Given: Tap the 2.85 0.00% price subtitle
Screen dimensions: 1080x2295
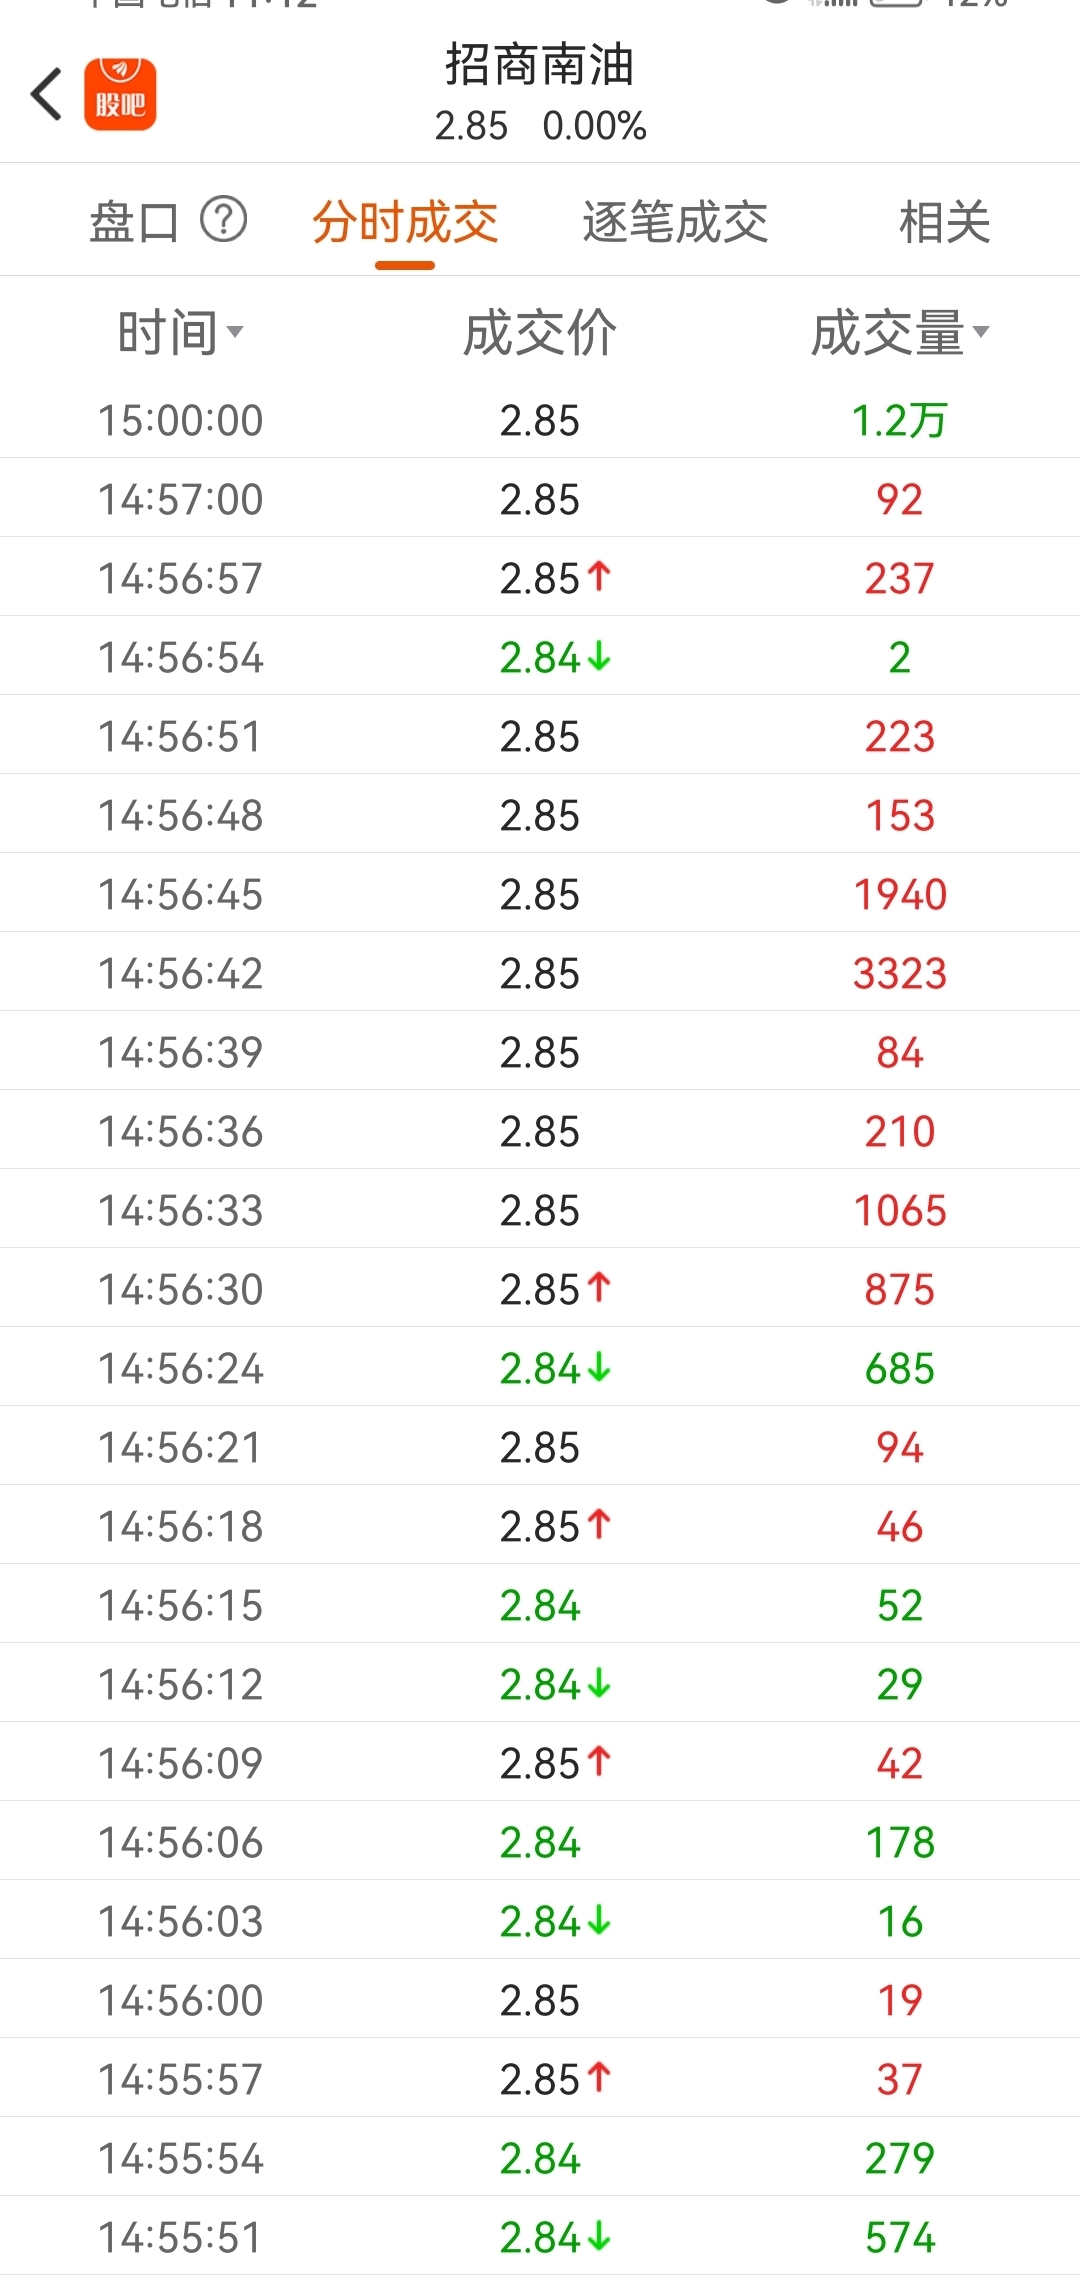Looking at the screenshot, I should tap(540, 126).
